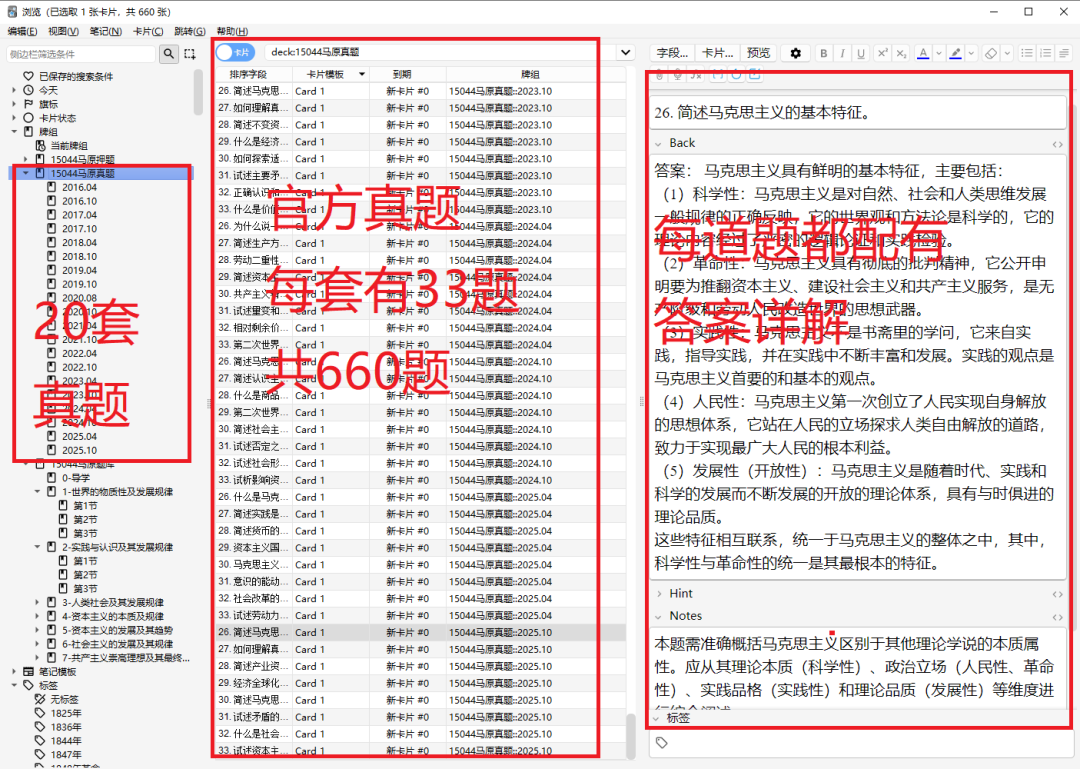This screenshot has height=769, width=1080.
Task: Toggle underline formatting
Action: point(860,53)
